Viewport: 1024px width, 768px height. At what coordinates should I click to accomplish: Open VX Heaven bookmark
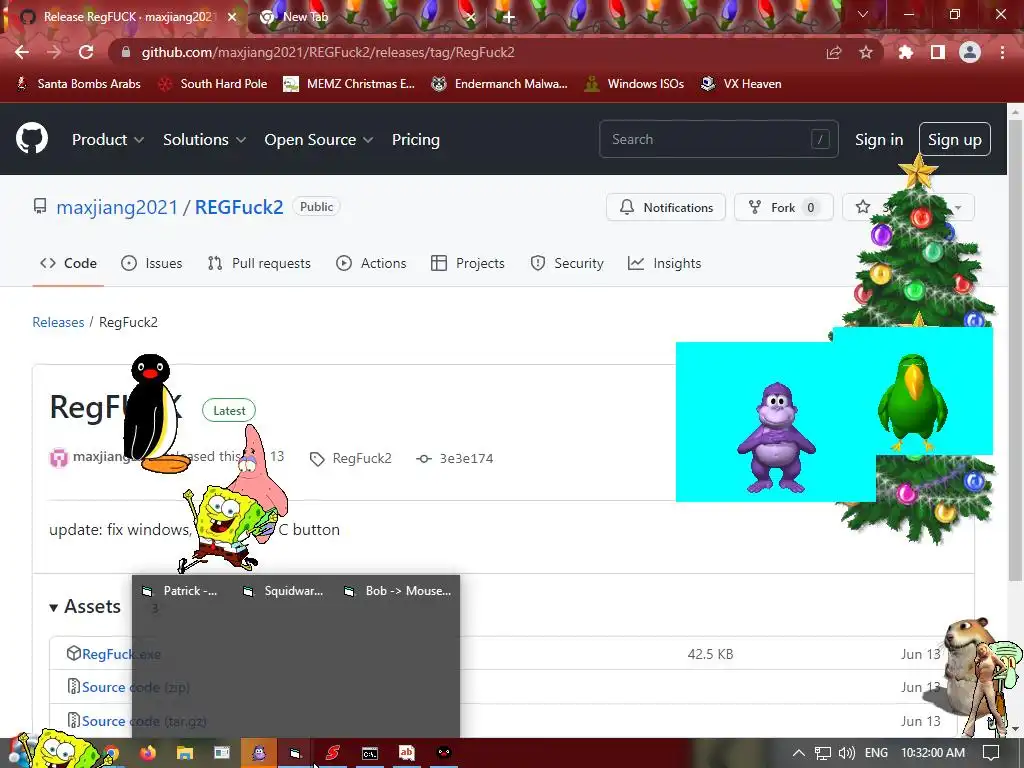pos(741,84)
